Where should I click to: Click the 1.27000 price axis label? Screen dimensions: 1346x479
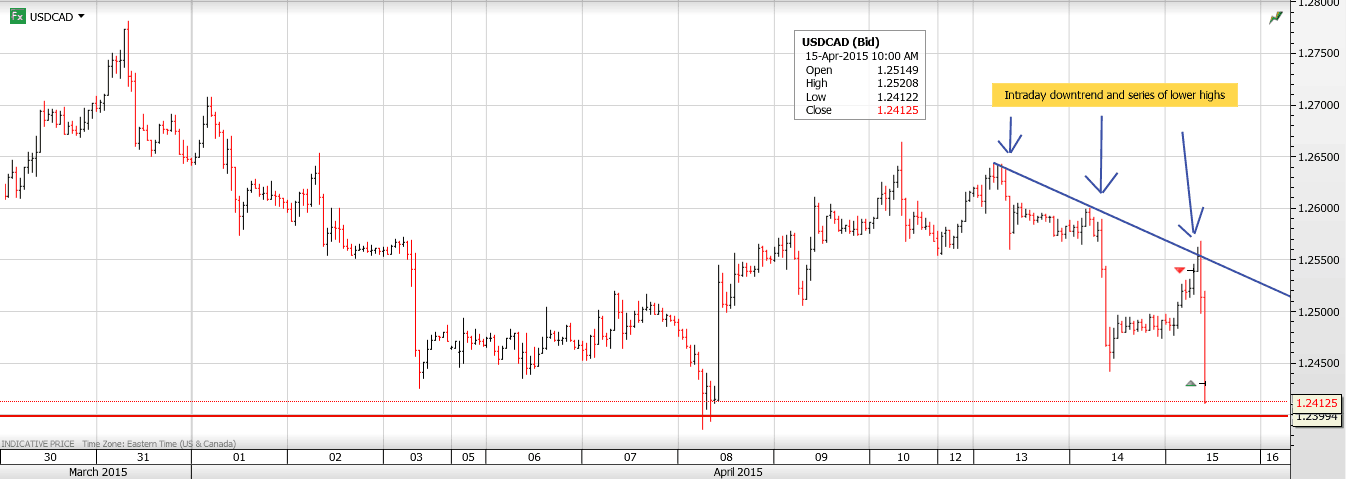(1320, 105)
